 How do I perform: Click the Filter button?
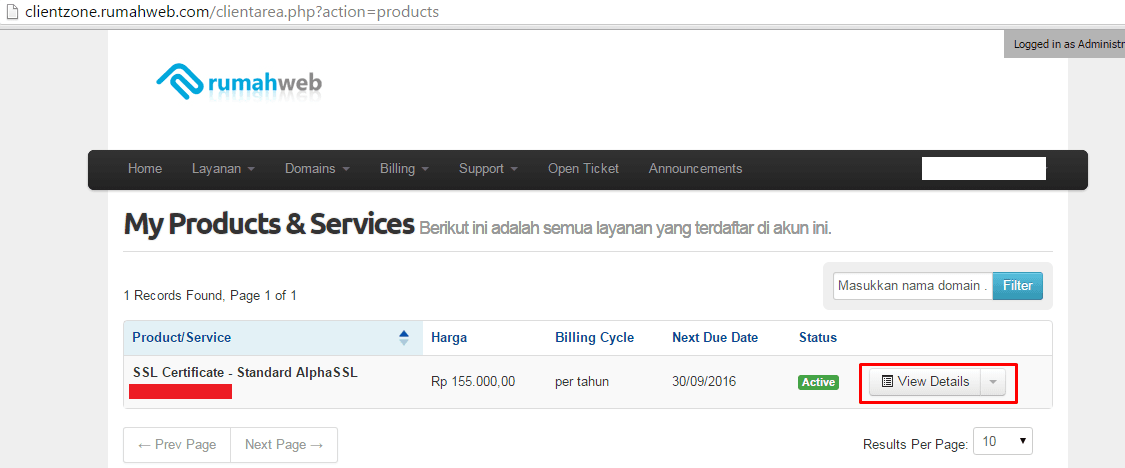1017,286
